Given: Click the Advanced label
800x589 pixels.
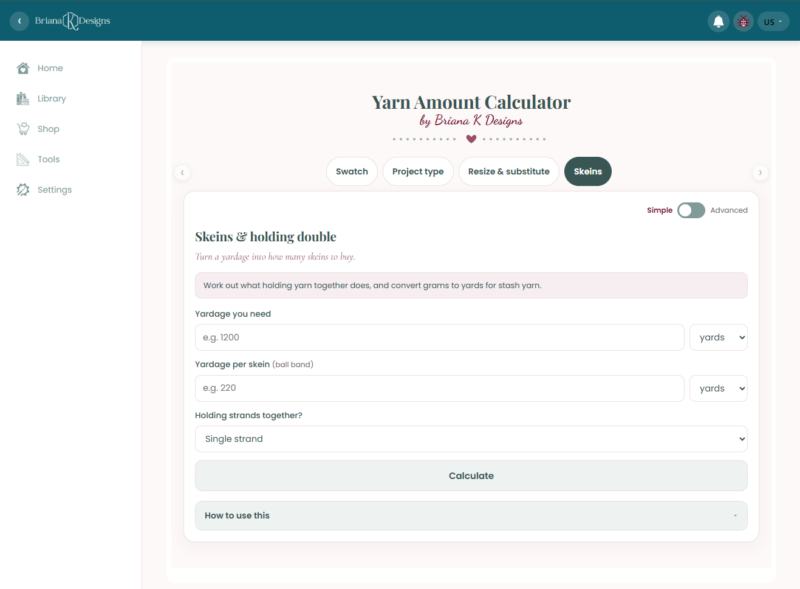Looking at the screenshot, I should coord(729,210).
